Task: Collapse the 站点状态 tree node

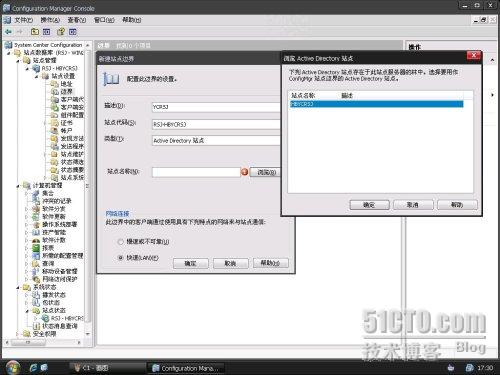Action: pyautogui.click(x=27, y=310)
